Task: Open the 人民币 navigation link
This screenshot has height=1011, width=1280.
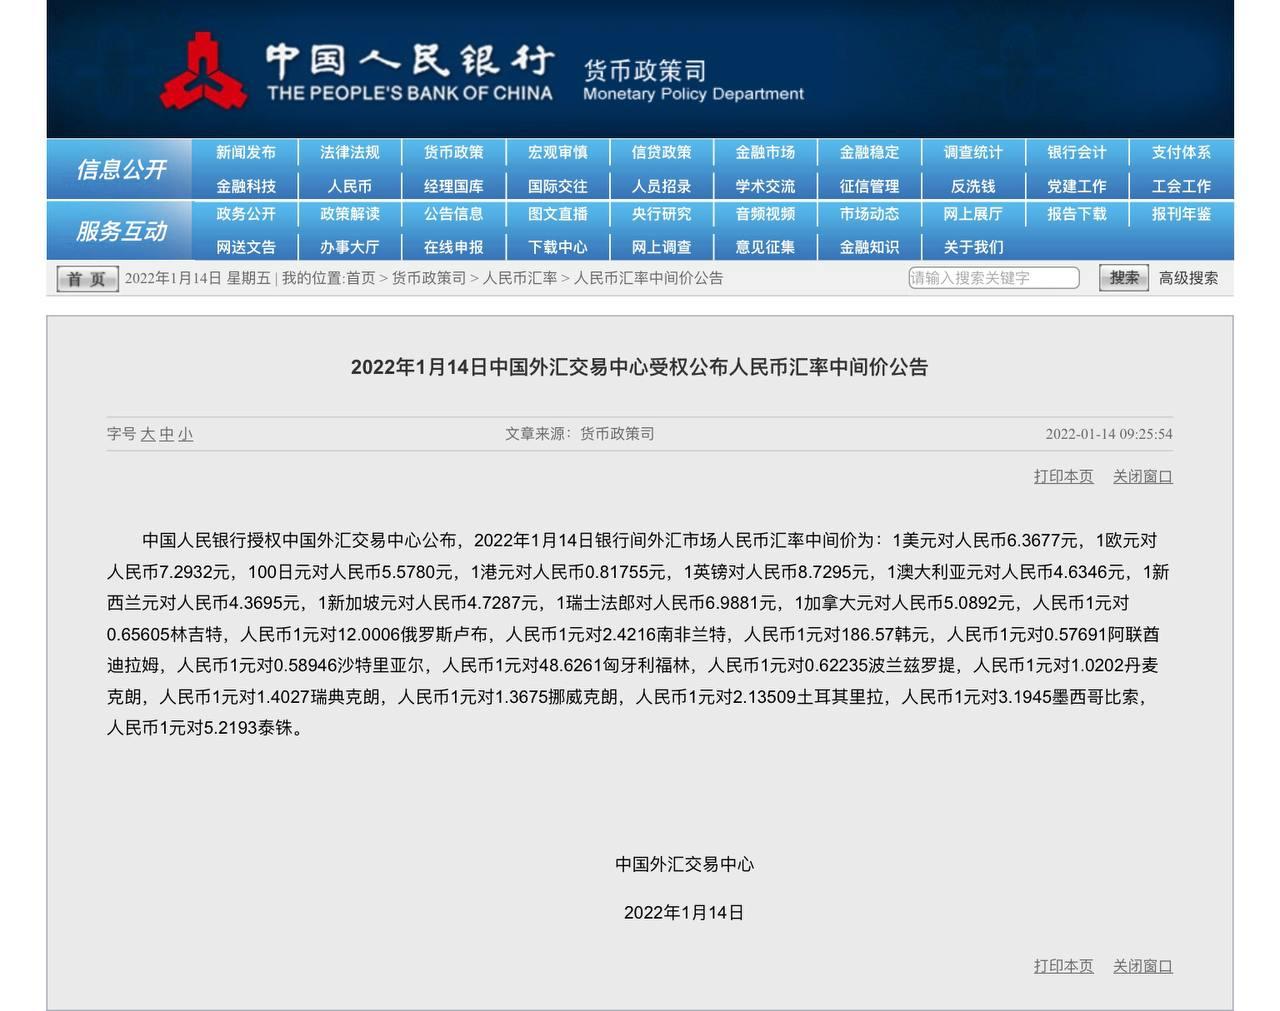Action: 350,186
